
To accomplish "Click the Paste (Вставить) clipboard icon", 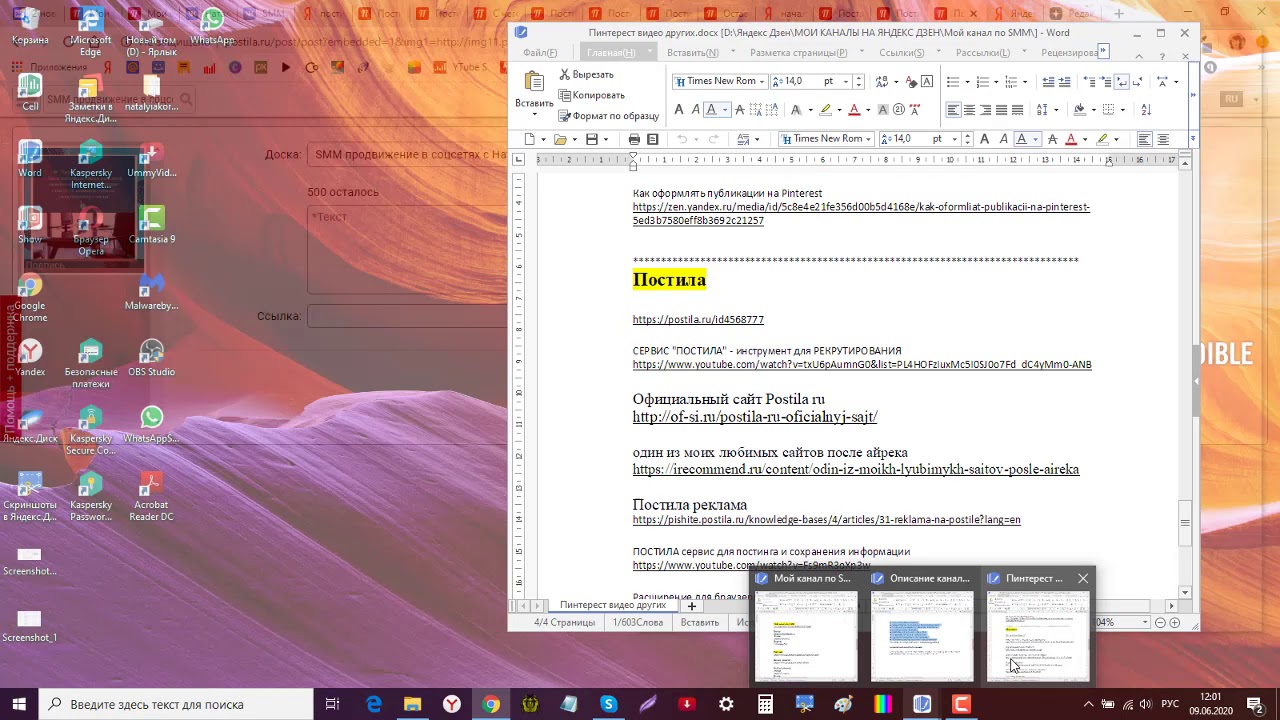I will pyautogui.click(x=534, y=83).
